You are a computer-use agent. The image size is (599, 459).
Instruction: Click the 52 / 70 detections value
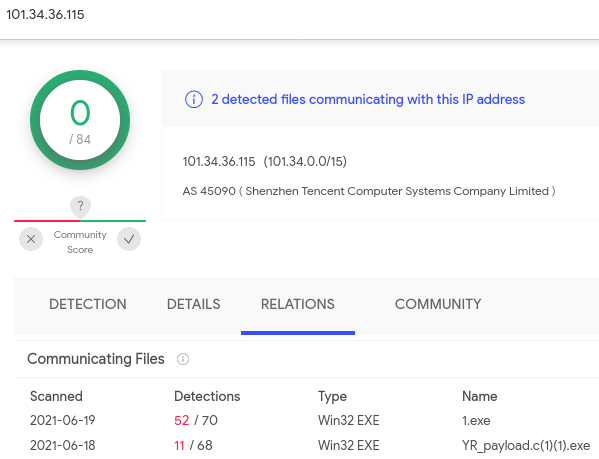pyautogui.click(x=196, y=420)
